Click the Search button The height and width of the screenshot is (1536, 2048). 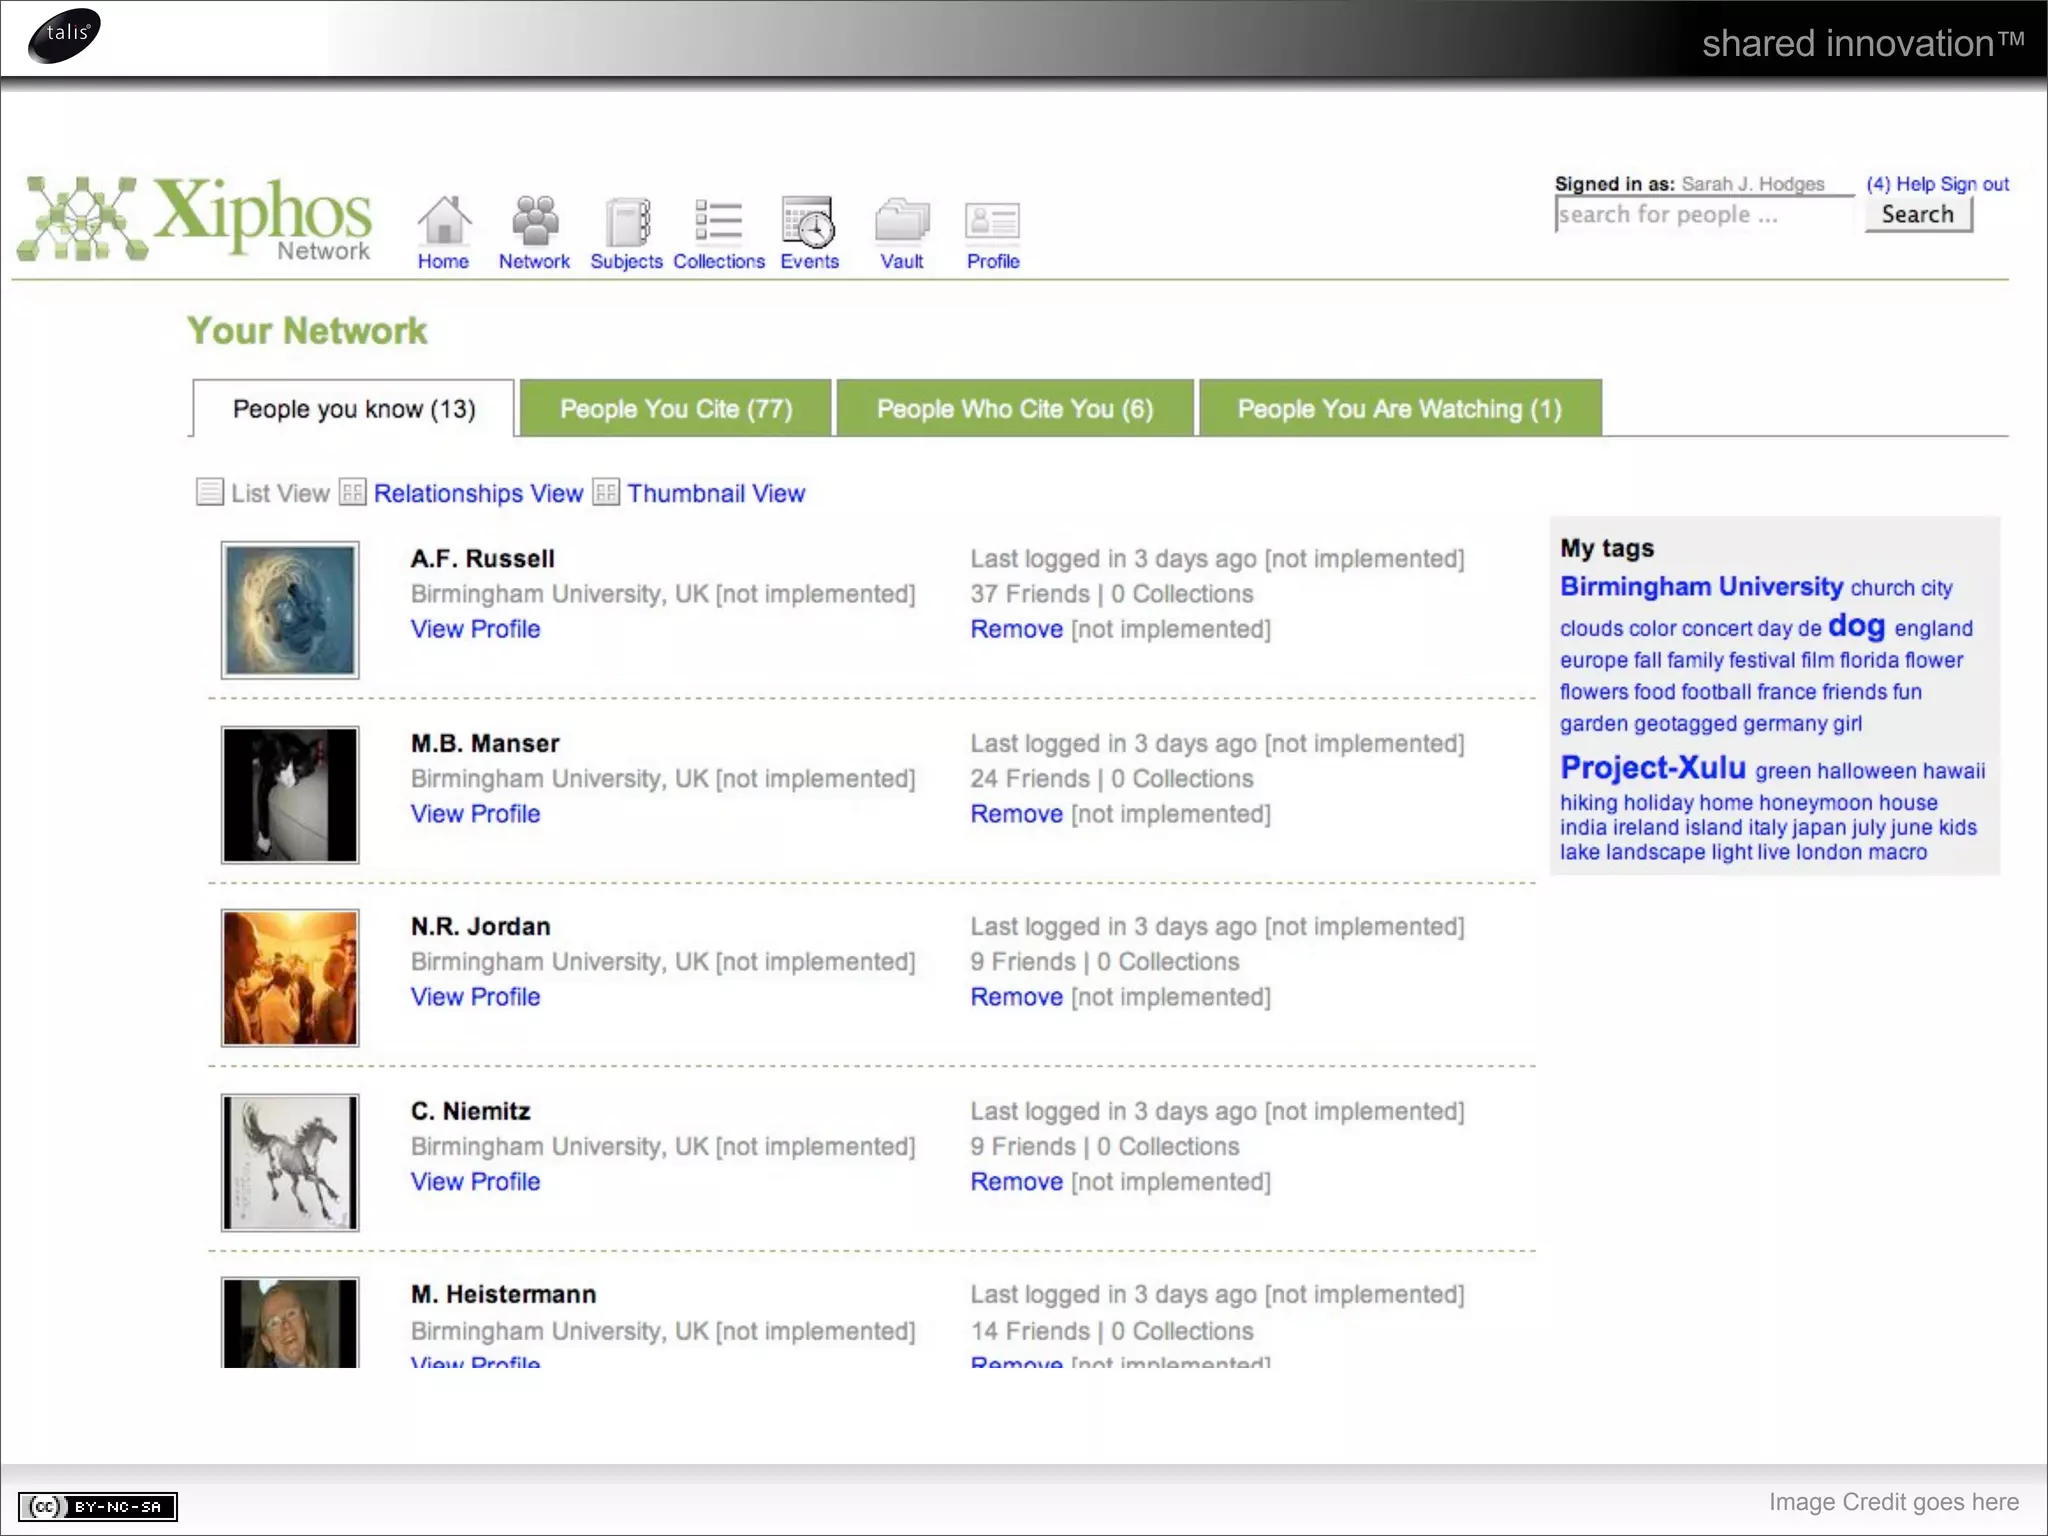pos(1918,214)
